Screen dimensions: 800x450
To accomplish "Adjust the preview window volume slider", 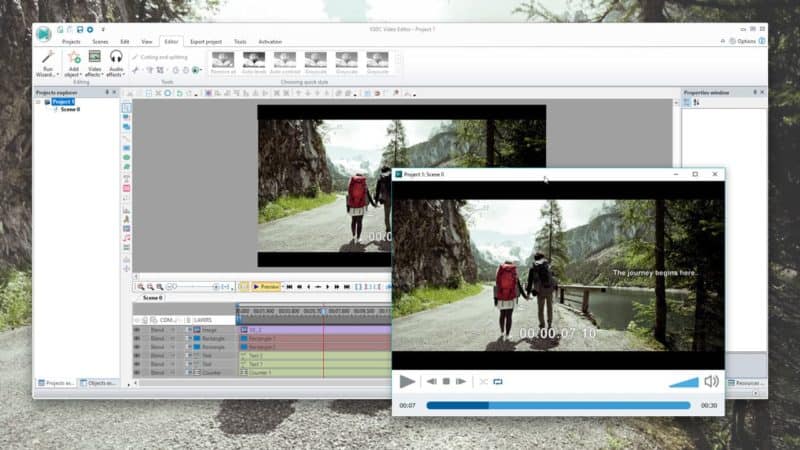I will (684, 382).
